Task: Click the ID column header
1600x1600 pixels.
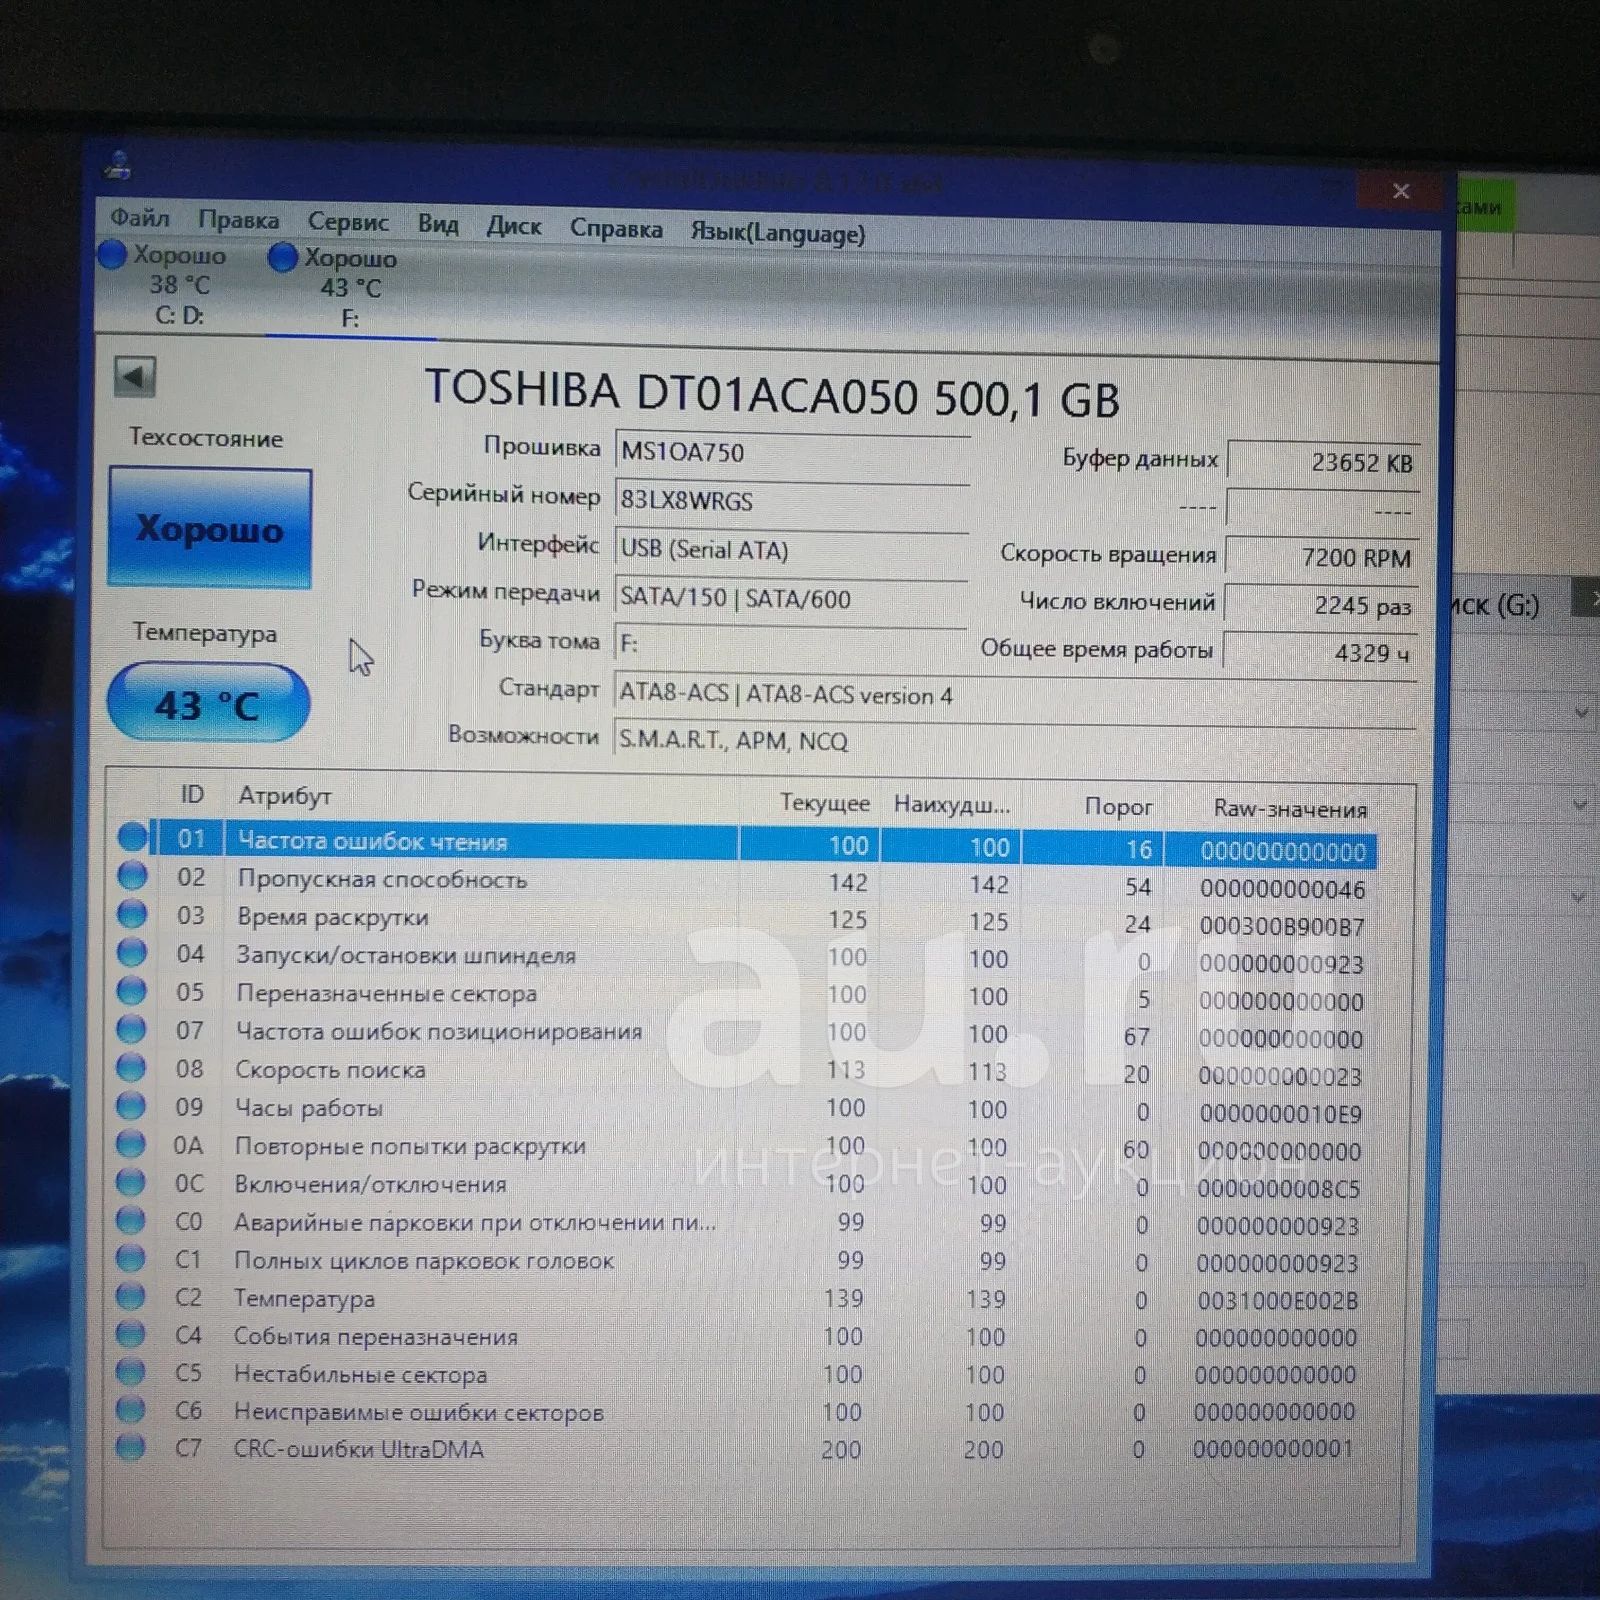Action: click(x=192, y=795)
